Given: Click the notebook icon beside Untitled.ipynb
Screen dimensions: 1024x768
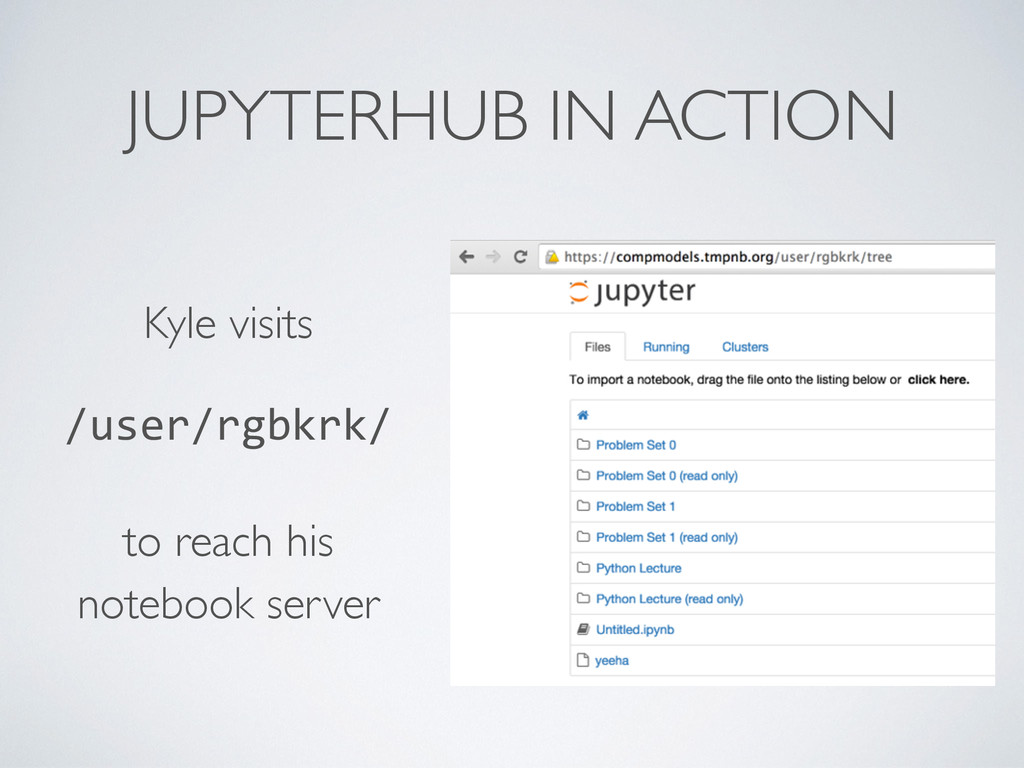Looking at the screenshot, I should (x=583, y=630).
